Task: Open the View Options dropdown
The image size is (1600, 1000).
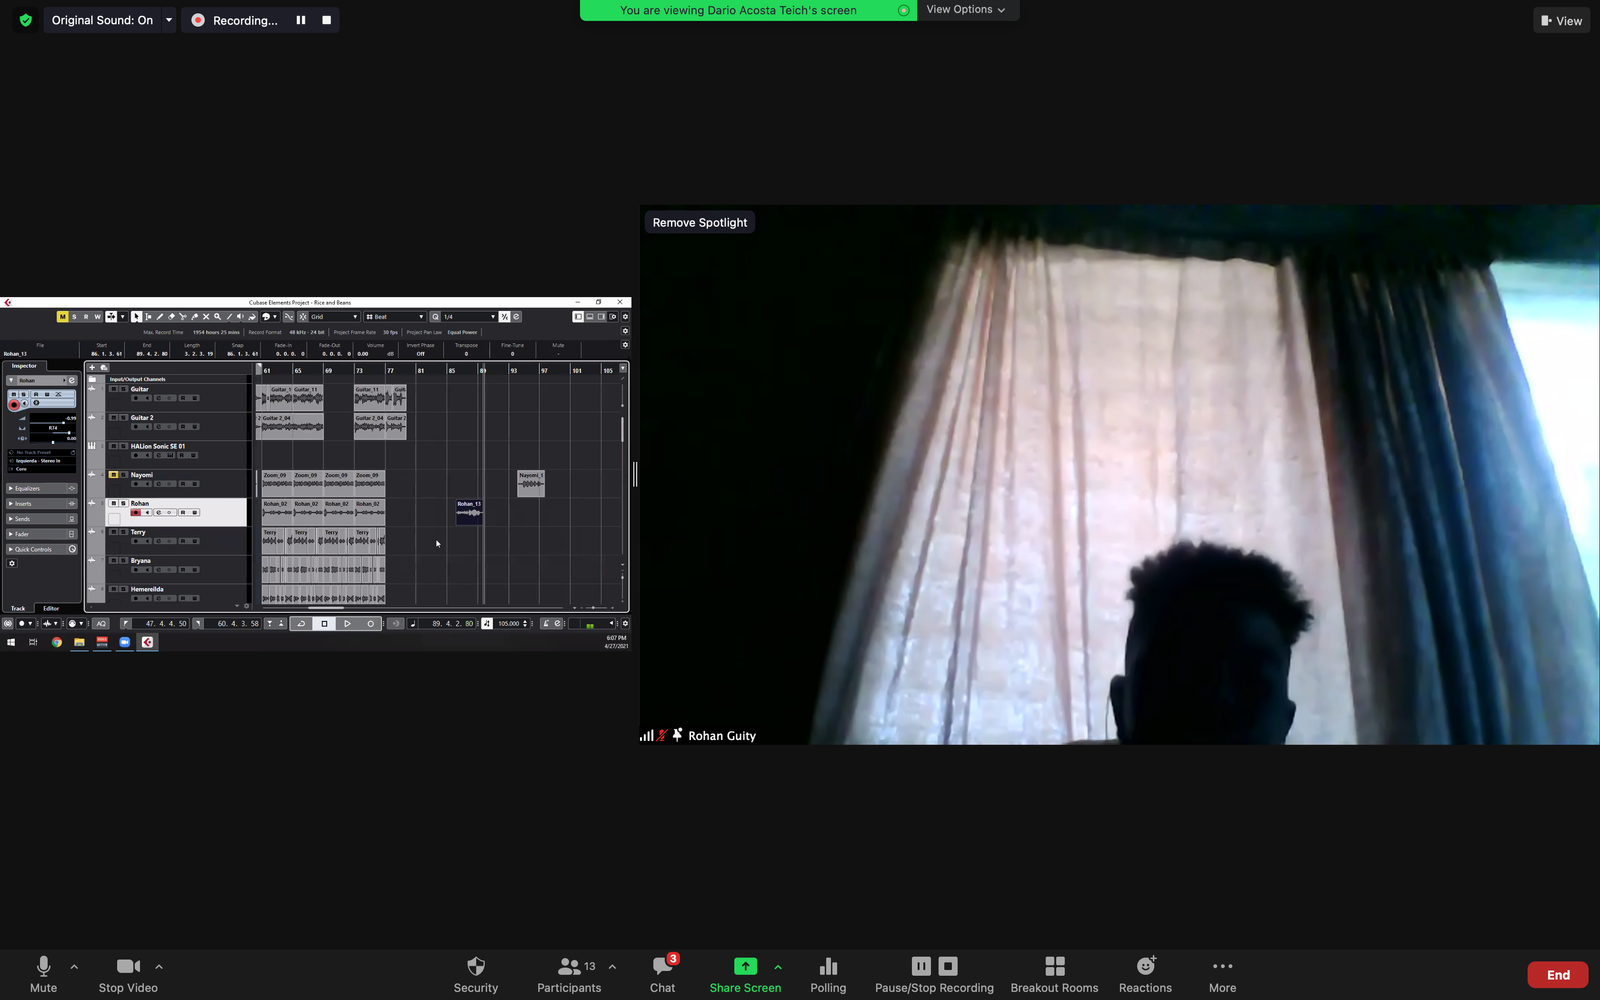Action: click(x=966, y=10)
